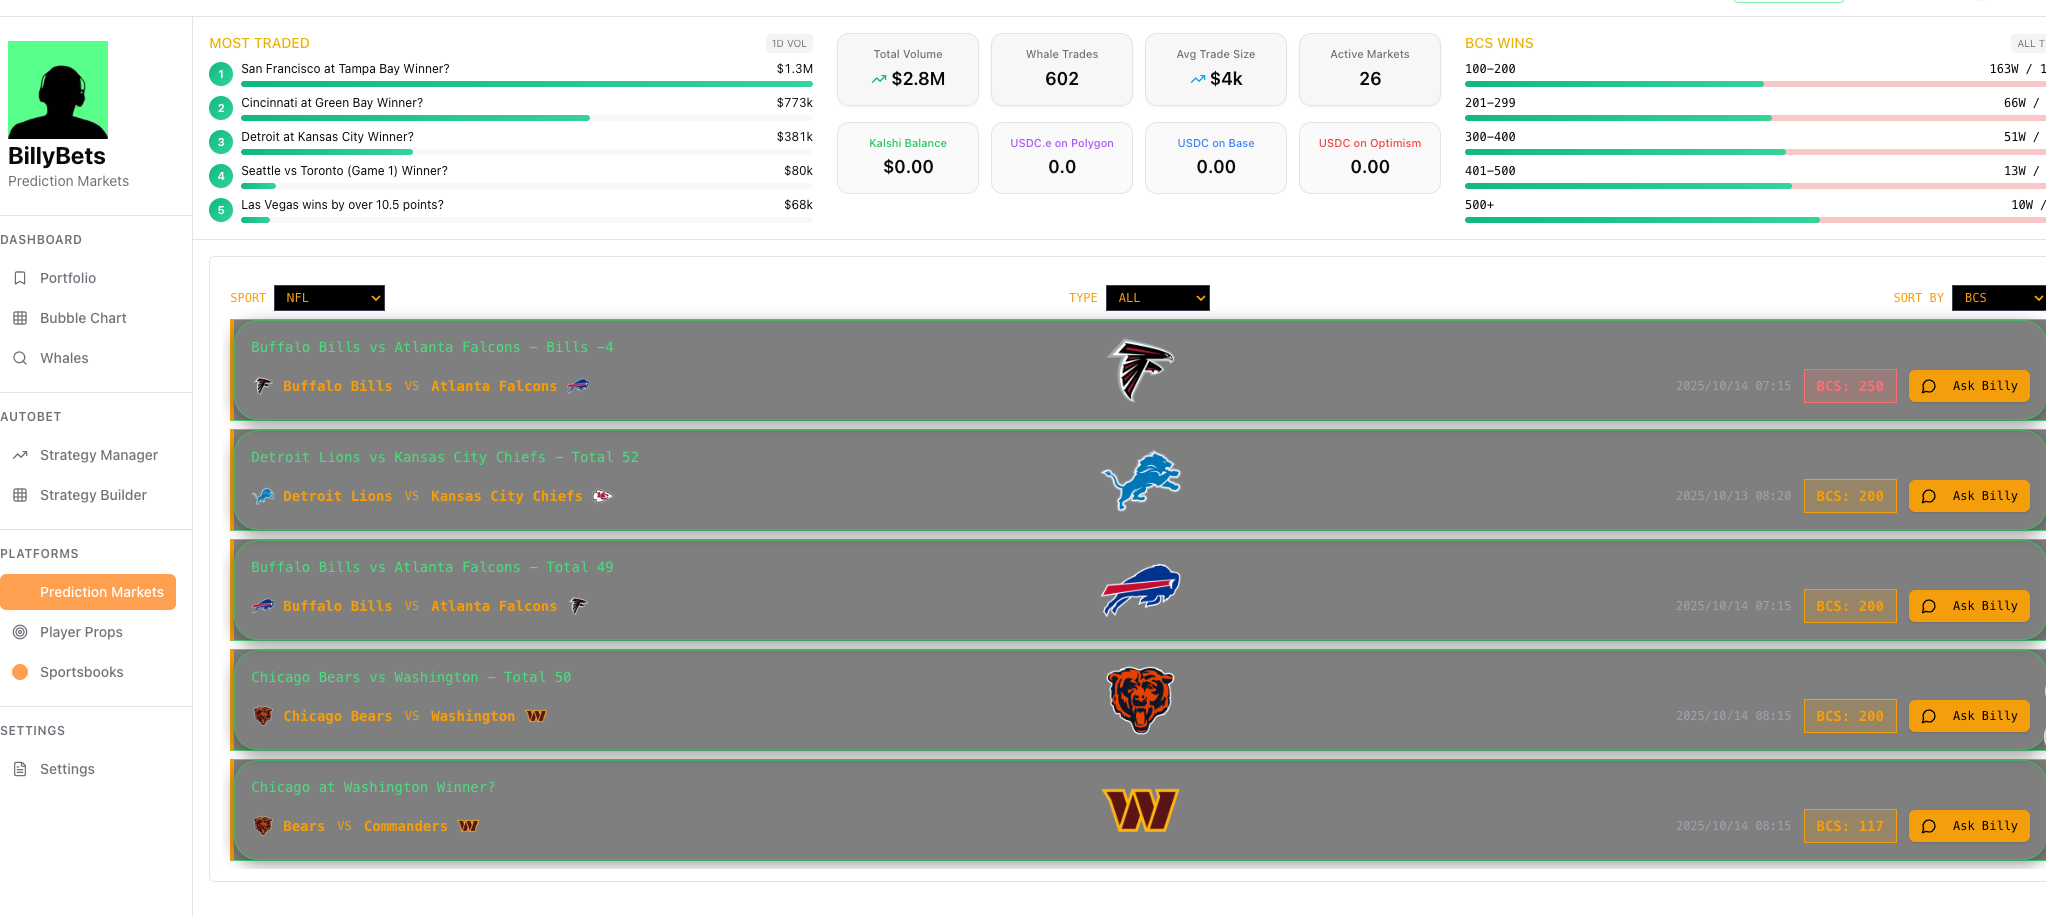
Task: Click the large Detroit Lions logo
Action: coord(1141,480)
